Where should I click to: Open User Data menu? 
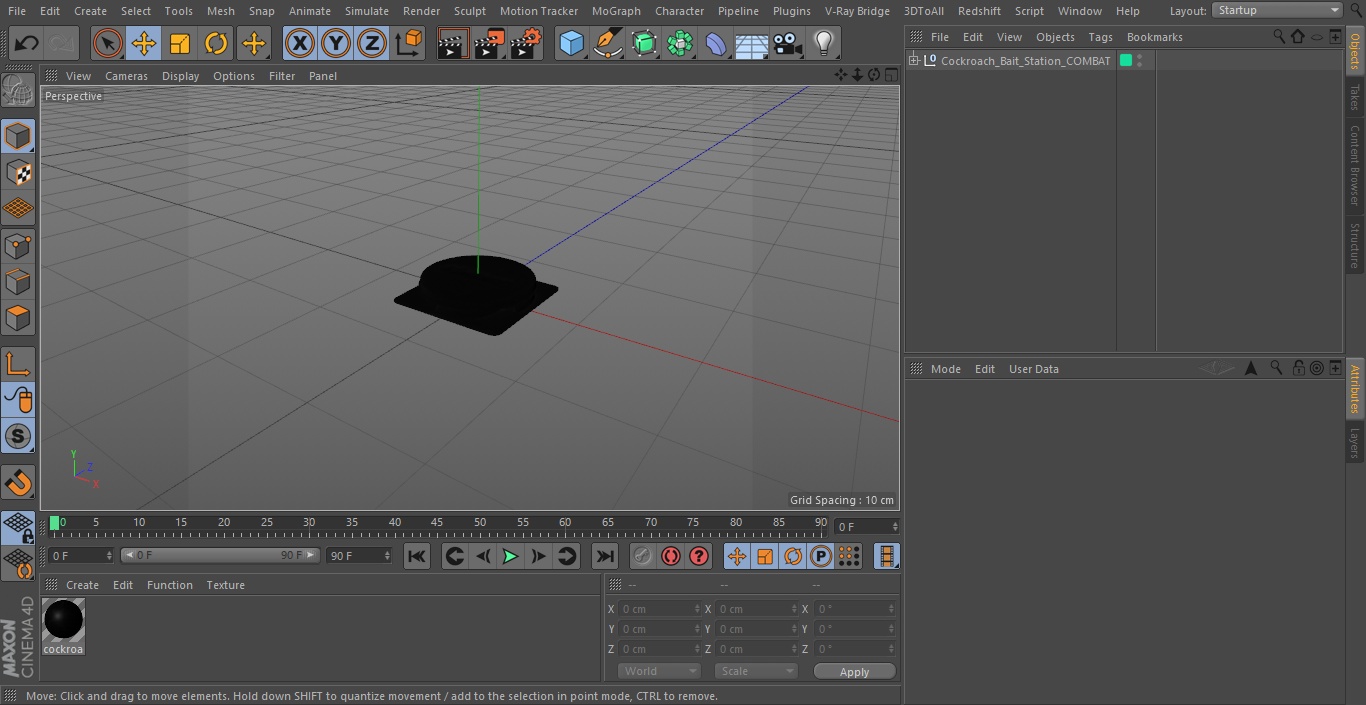click(x=1033, y=369)
